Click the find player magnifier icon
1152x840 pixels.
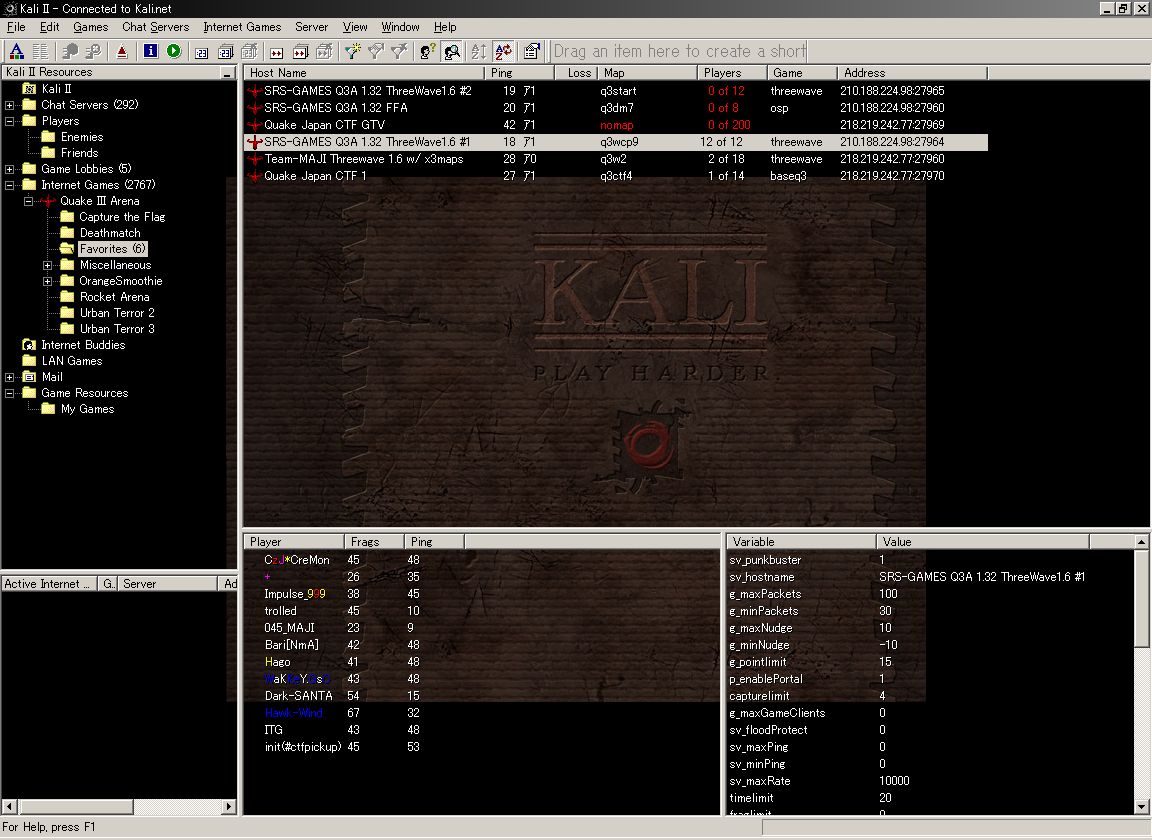[x=453, y=51]
